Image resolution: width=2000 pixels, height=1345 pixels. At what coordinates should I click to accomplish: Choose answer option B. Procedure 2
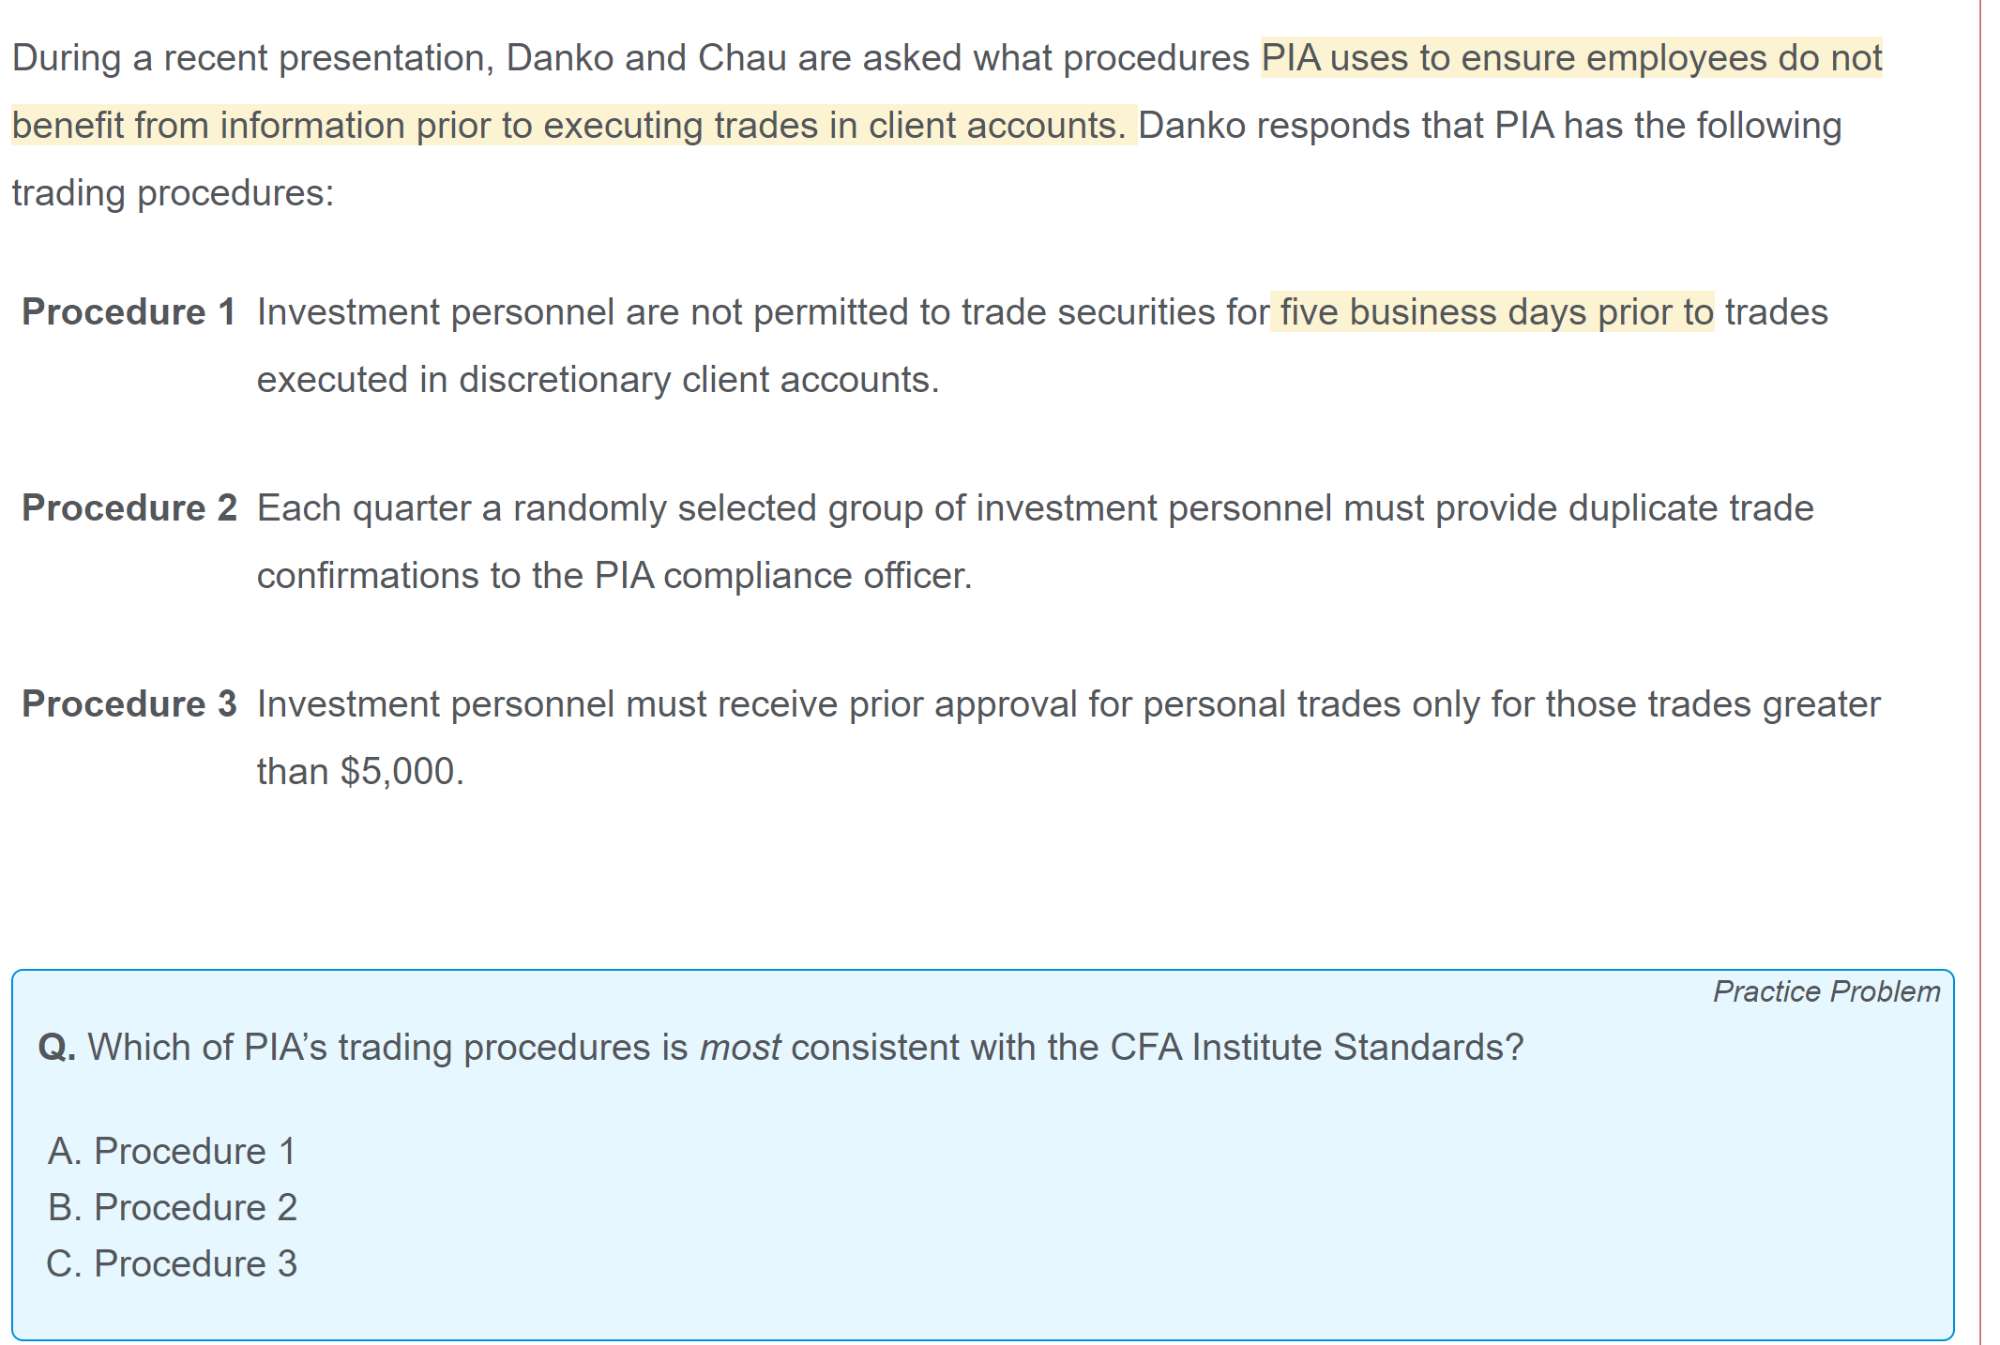pos(172,1207)
